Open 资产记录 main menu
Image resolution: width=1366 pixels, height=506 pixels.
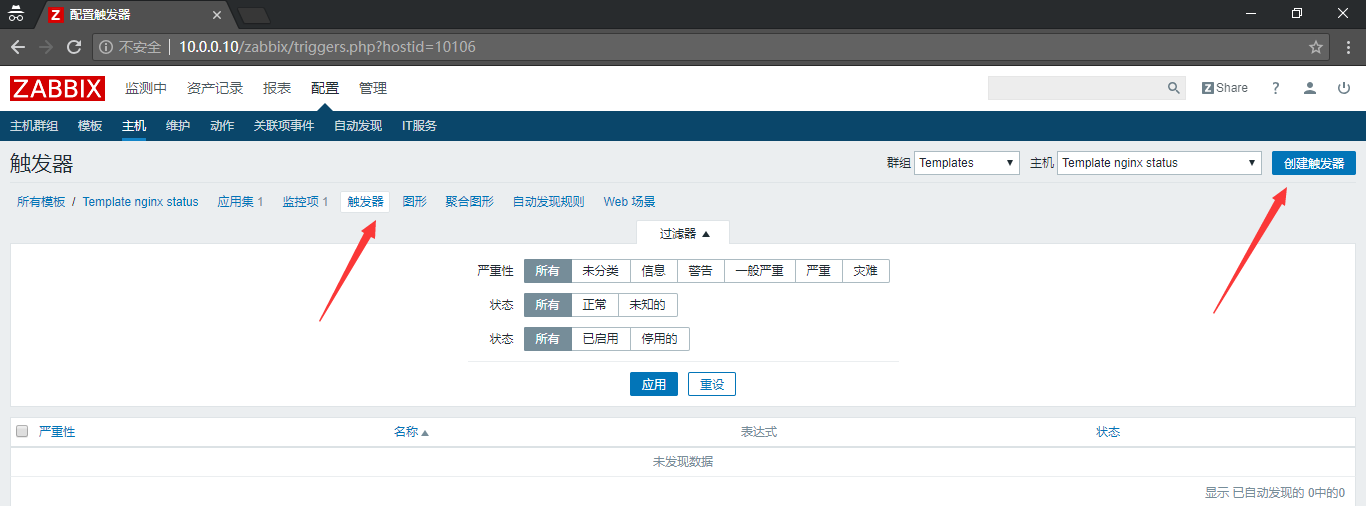(215, 88)
